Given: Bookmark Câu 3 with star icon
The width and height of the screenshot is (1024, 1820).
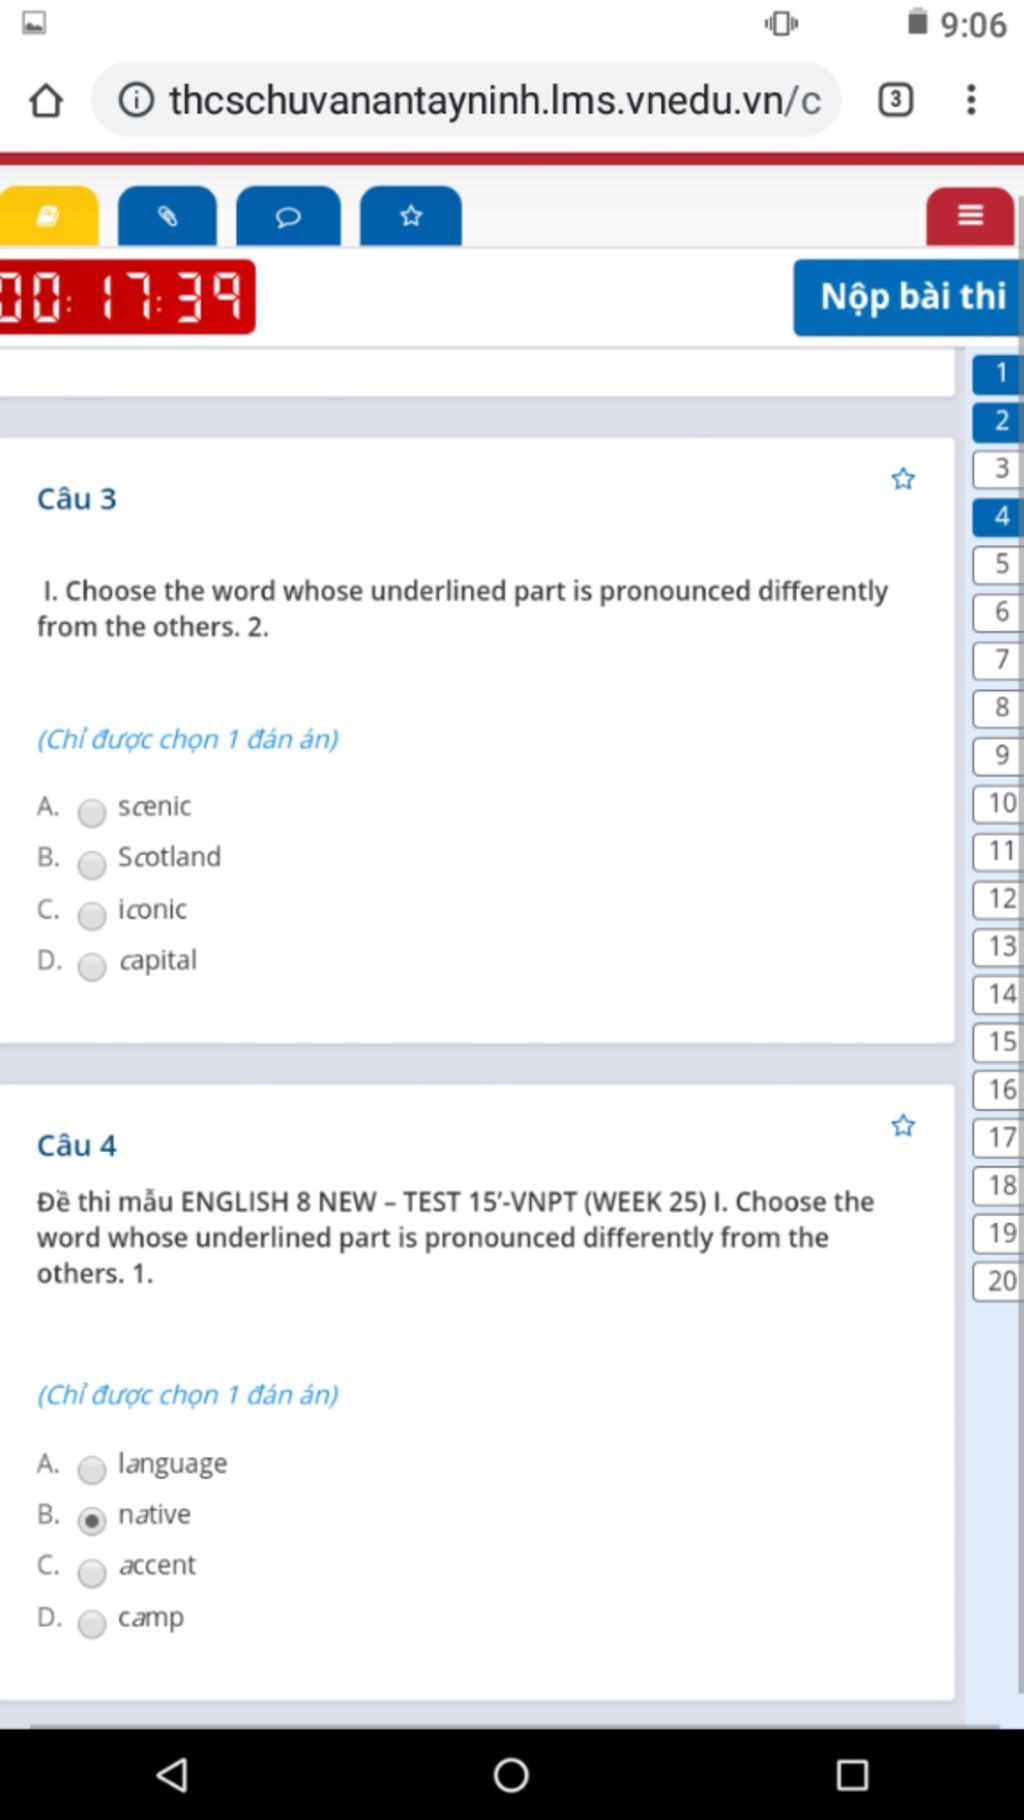Looking at the screenshot, I should point(903,479).
